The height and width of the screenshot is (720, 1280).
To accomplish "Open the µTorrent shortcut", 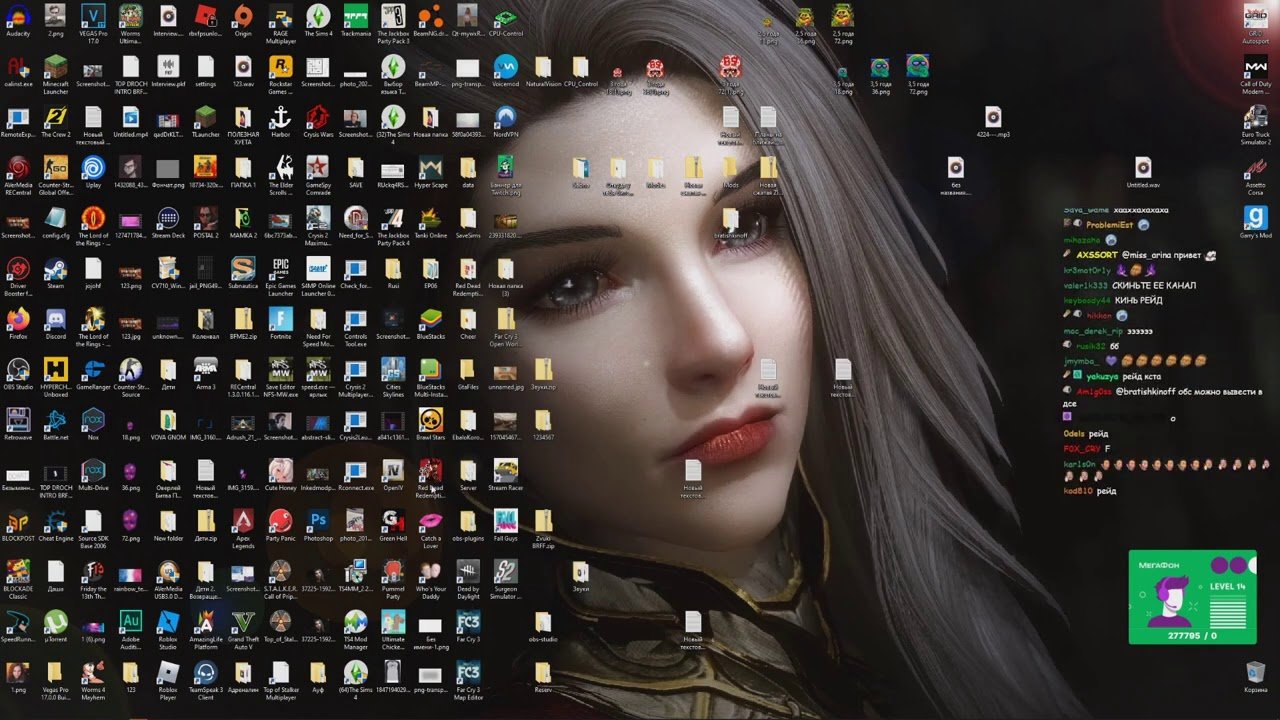I will (56, 622).
